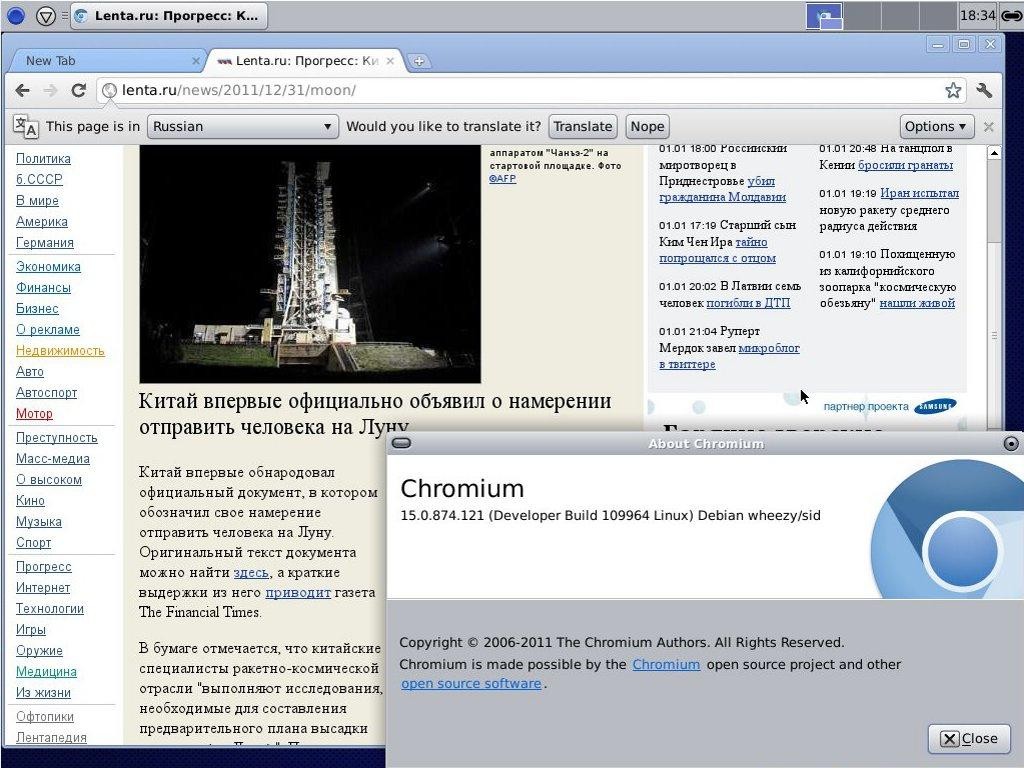The image size is (1024, 768).
Task: Click the Chromium logo in About dialog
Action: click(x=948, y=529)
